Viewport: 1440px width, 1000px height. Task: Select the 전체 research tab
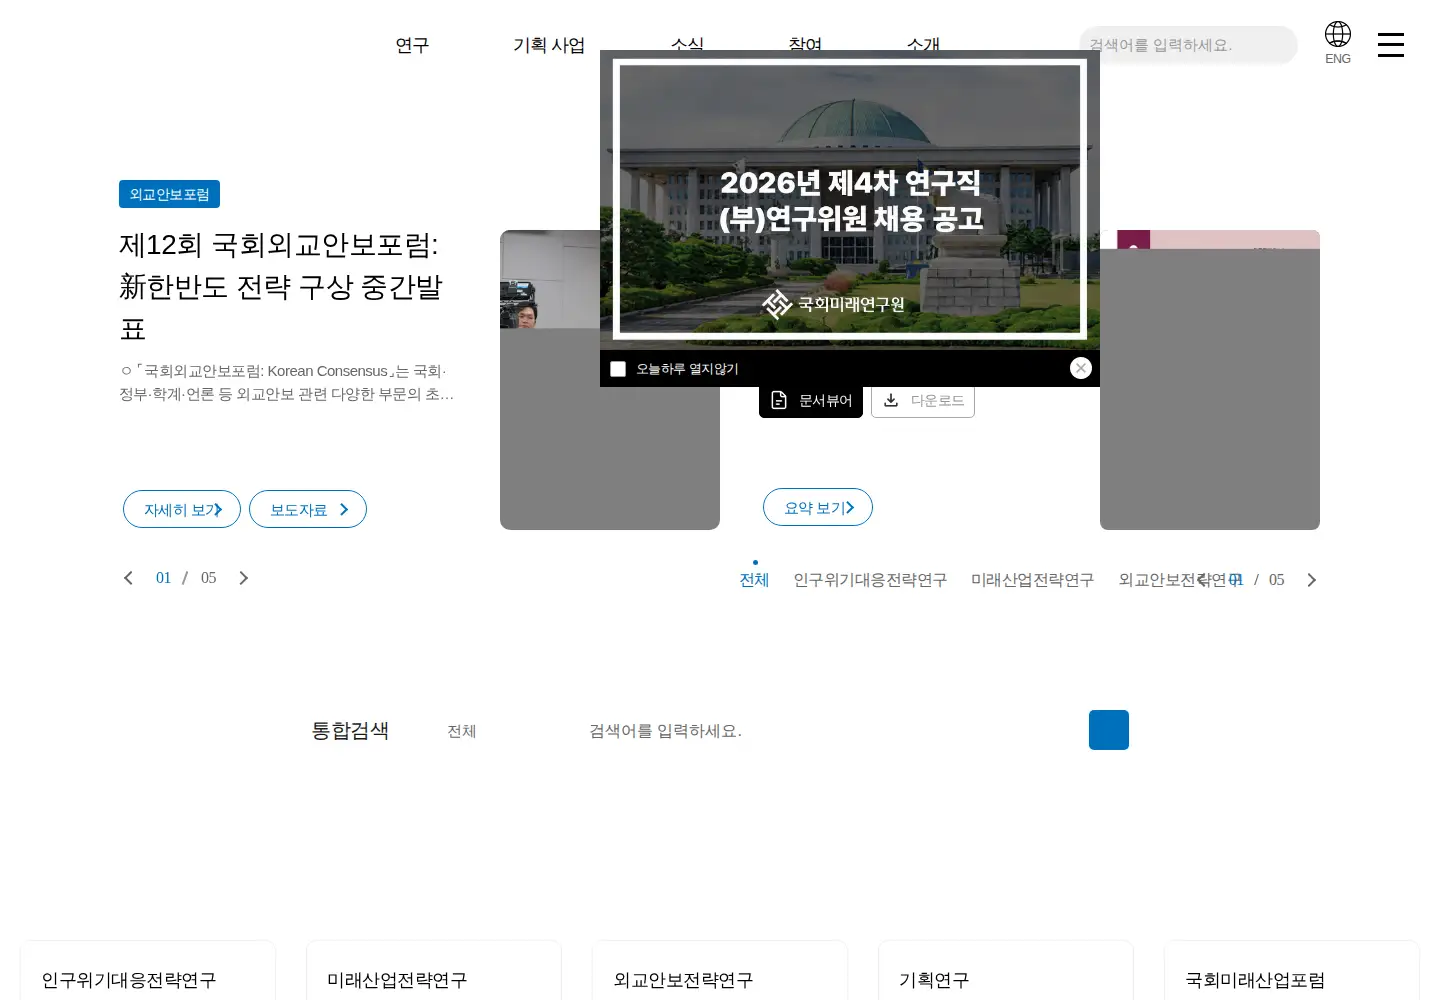coord(754,580)
